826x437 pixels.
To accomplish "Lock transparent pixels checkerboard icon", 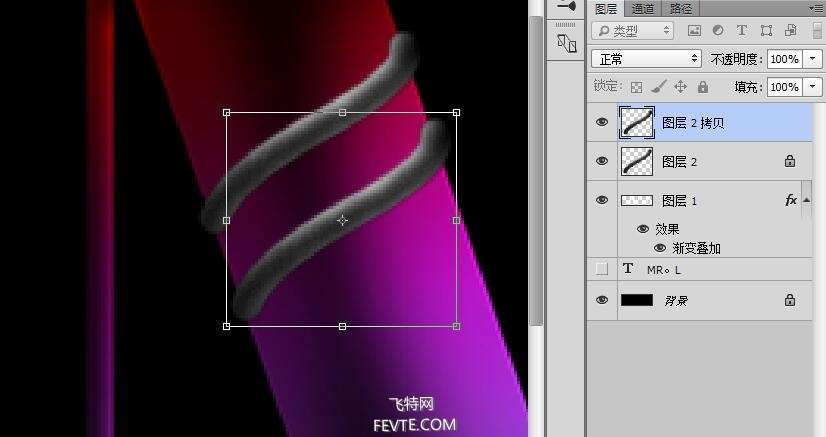I will click(637, 87).
